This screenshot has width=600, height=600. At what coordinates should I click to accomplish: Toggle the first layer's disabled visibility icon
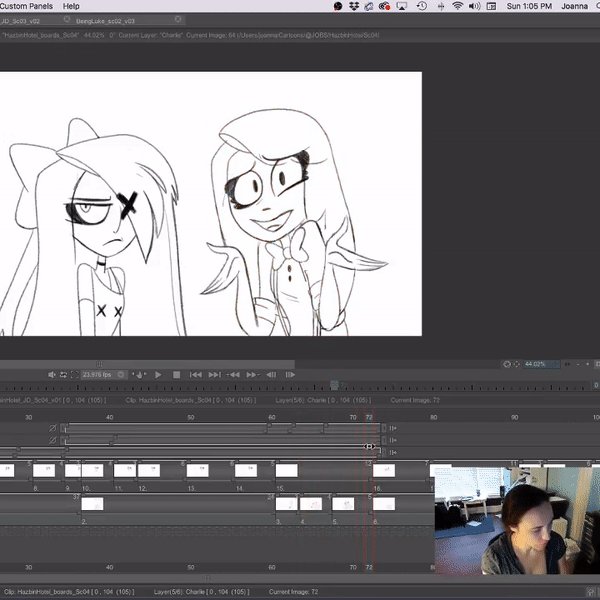click(x=53, y=428)
